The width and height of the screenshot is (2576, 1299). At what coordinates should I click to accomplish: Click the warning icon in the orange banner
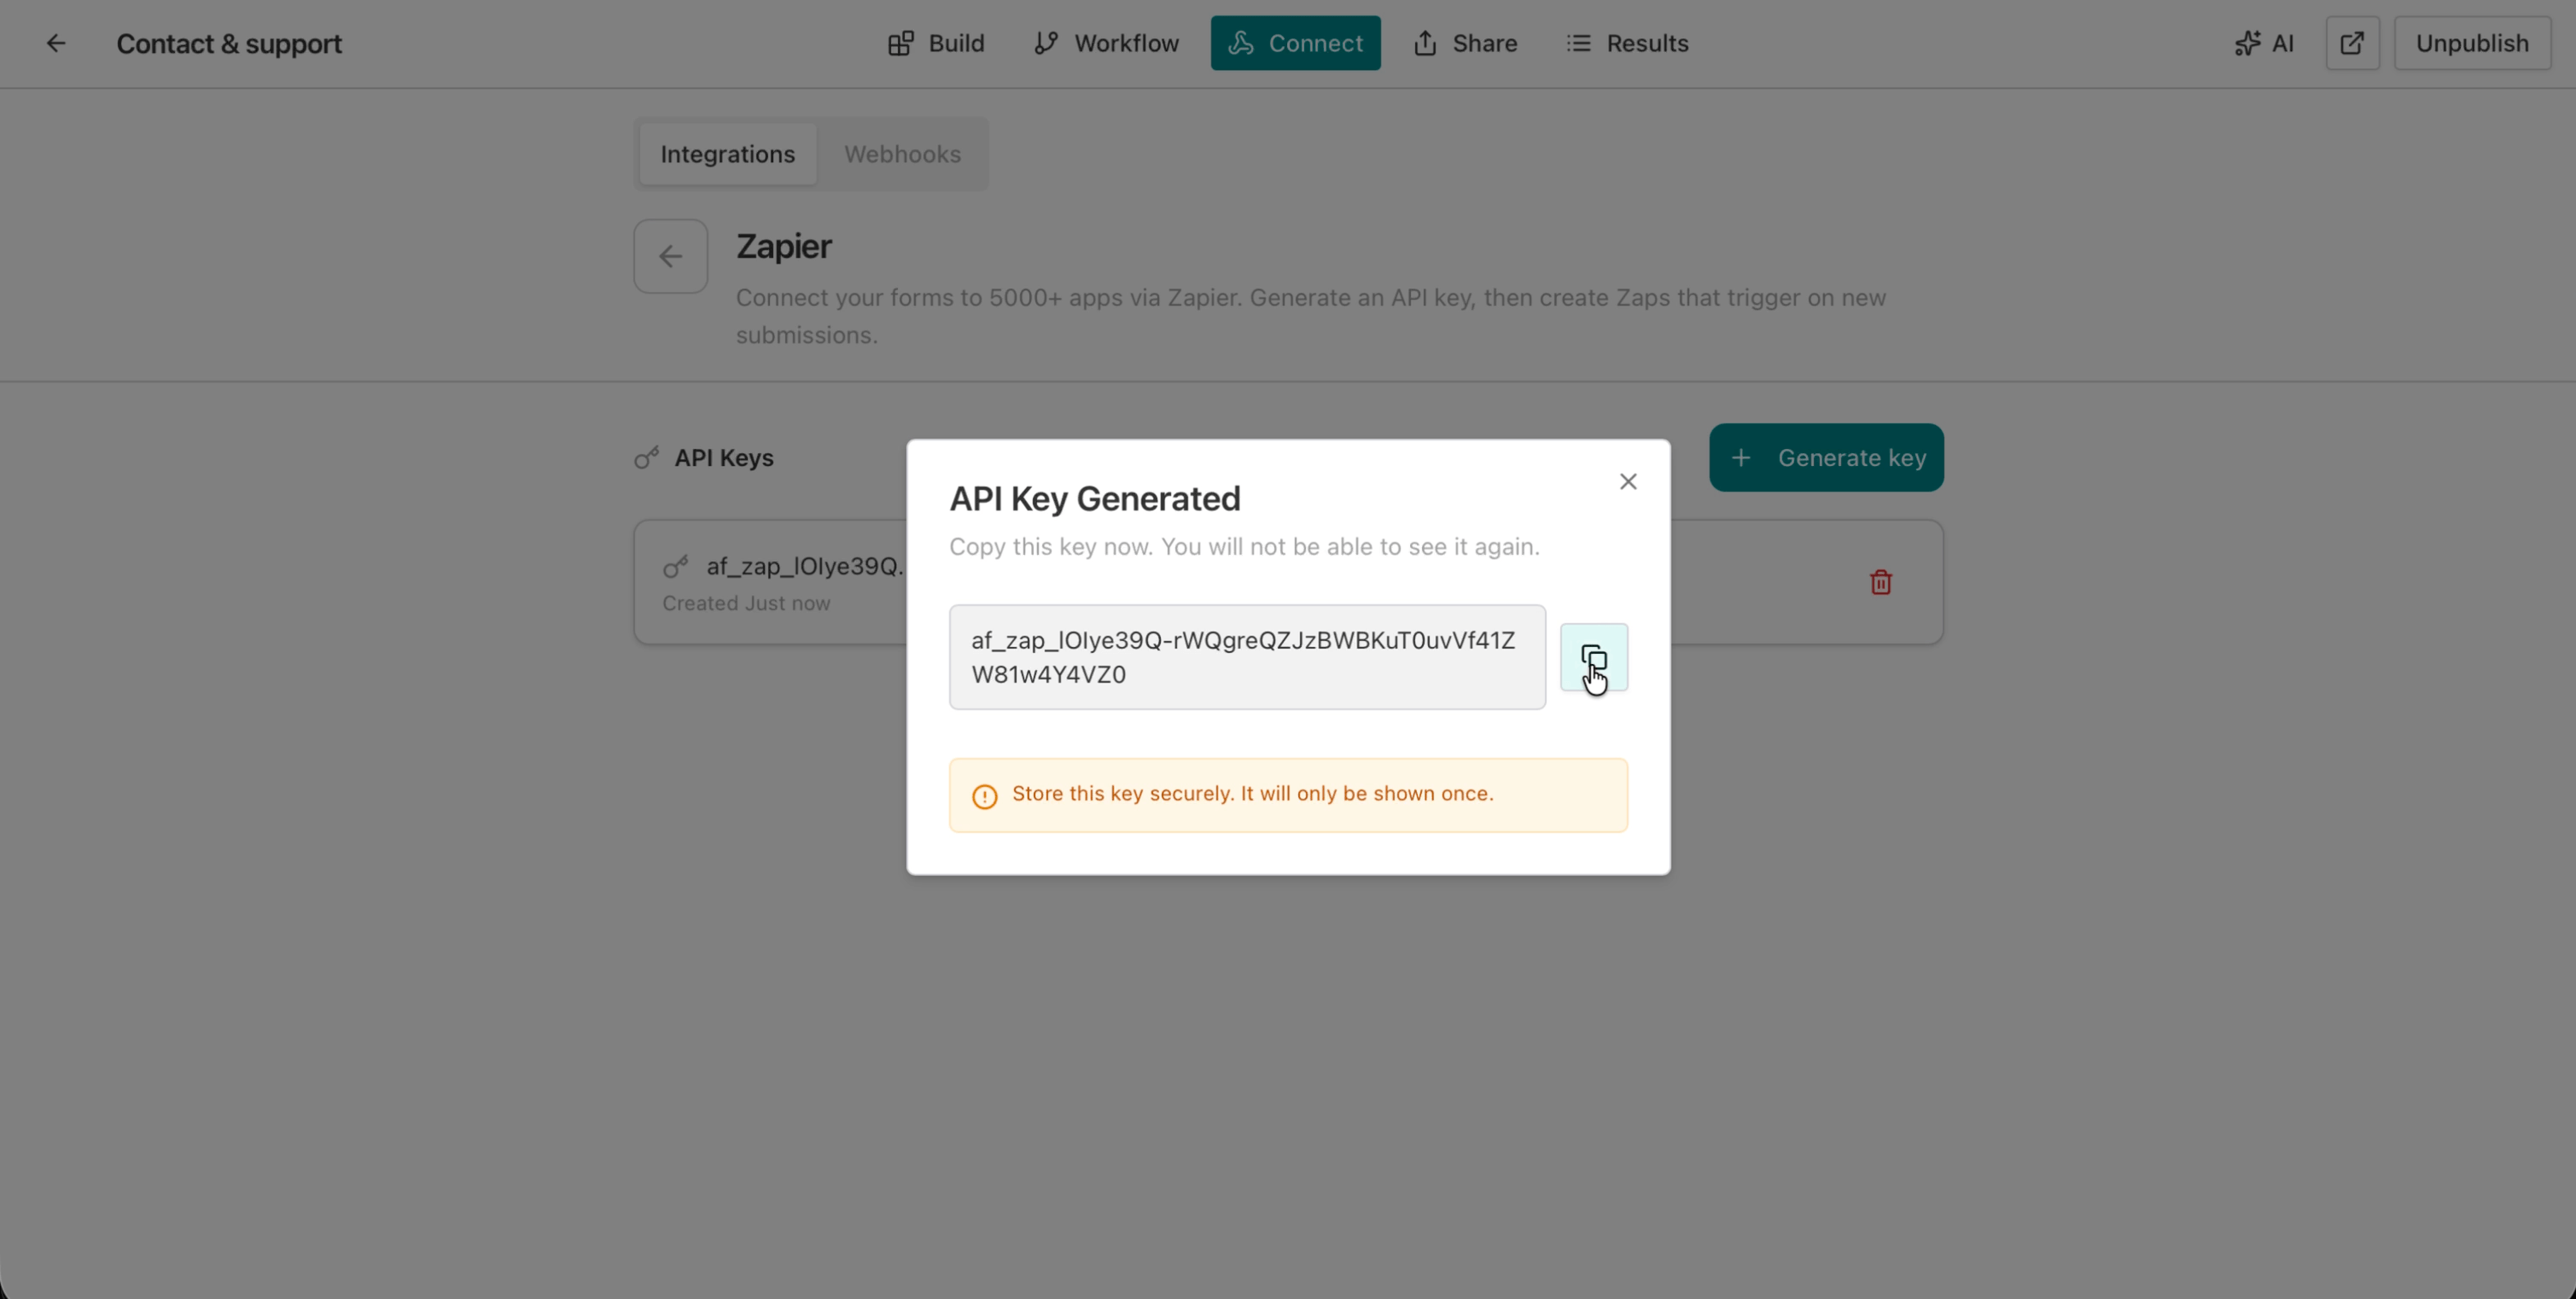pos(984,795)
